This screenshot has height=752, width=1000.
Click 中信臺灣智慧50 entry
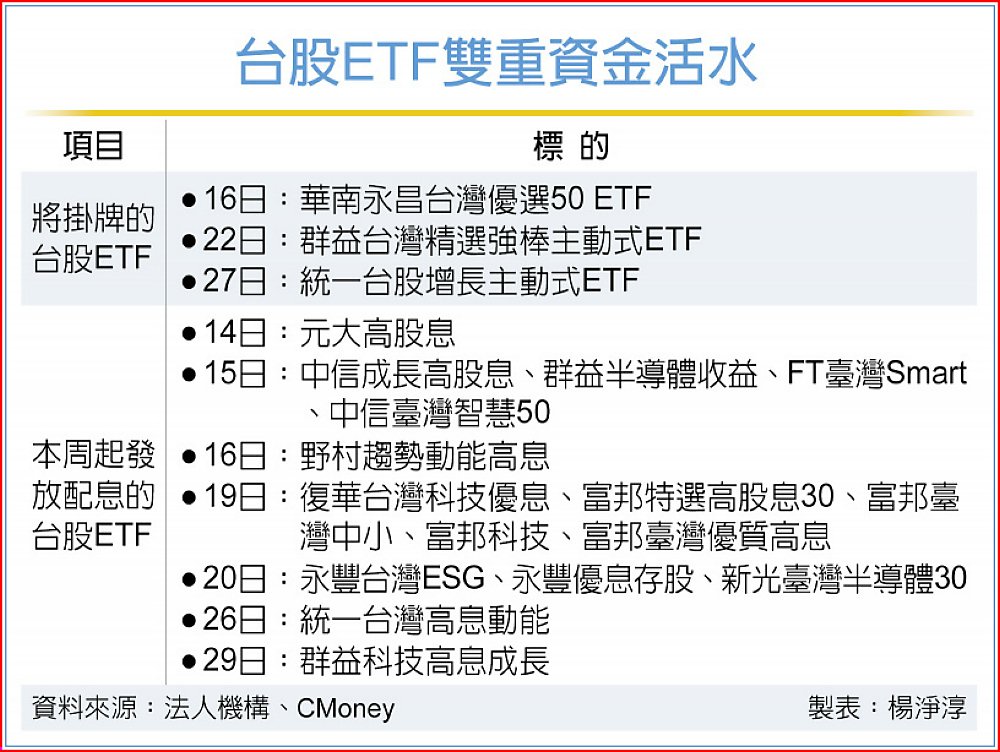pyautogui.click(x=439, y=413)
